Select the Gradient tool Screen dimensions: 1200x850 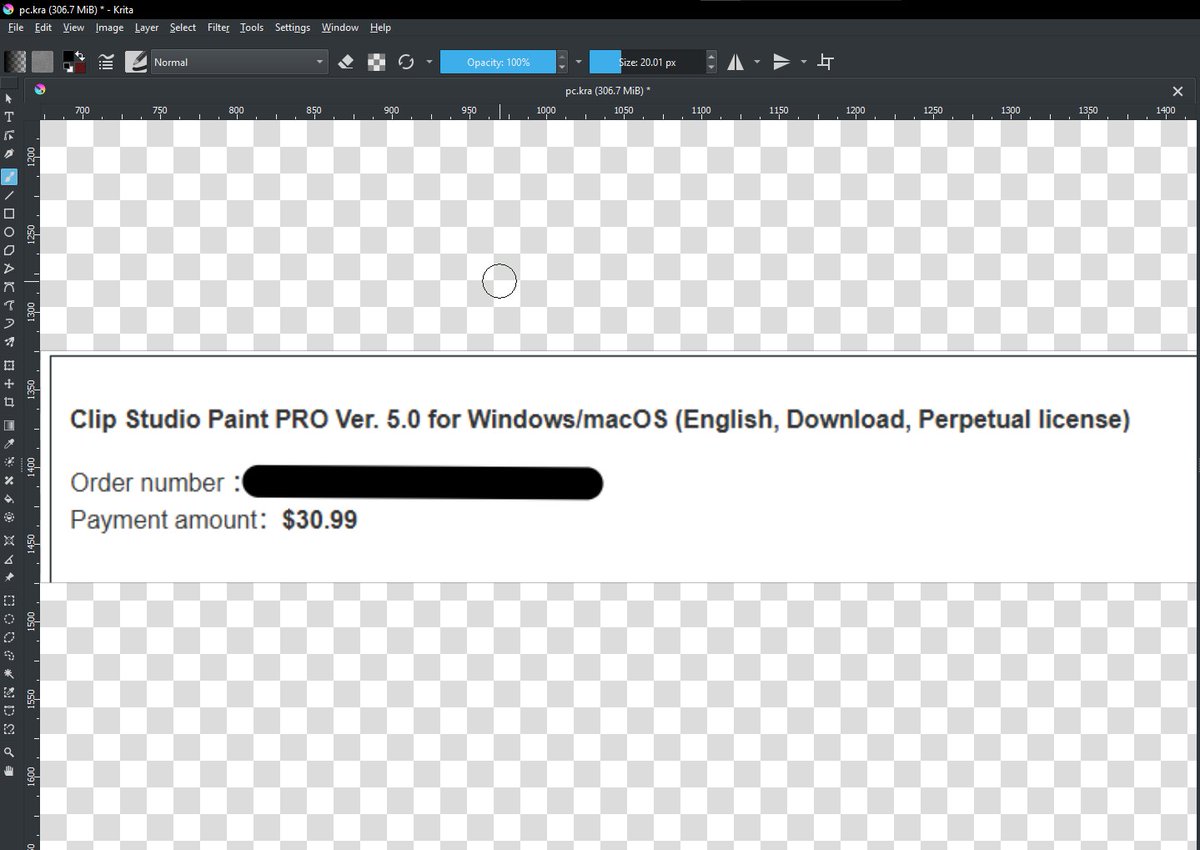(x=9, y=425)
